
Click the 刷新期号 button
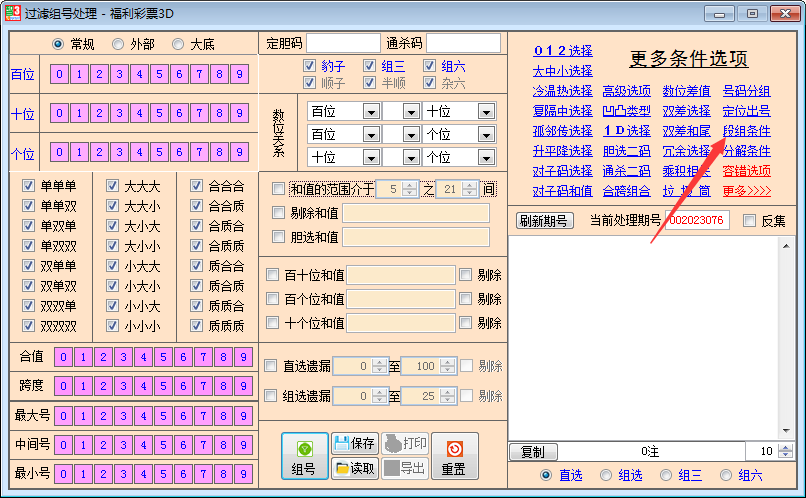coord(544,221)
